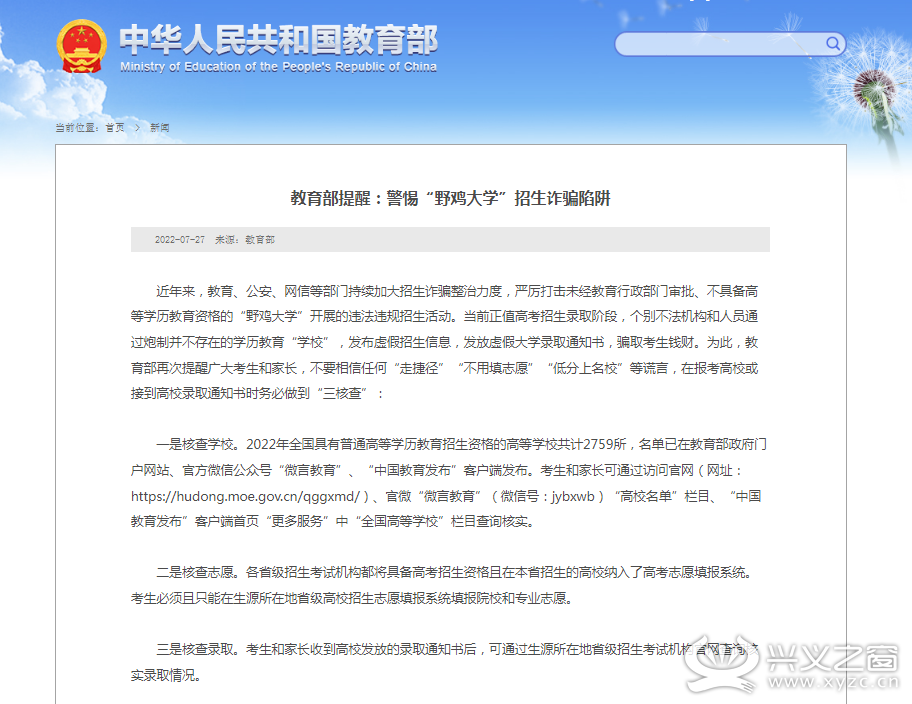The width and height of the screenshot is (912, 704).
Task: Click the national emblem logo
Action: (x=81, y=47)
